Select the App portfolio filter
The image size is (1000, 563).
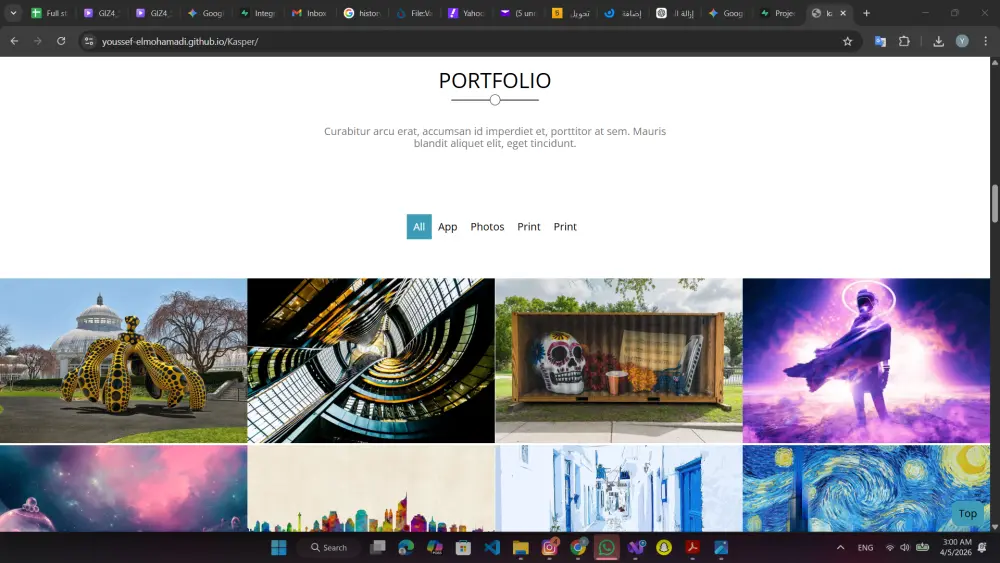[448, 226]
